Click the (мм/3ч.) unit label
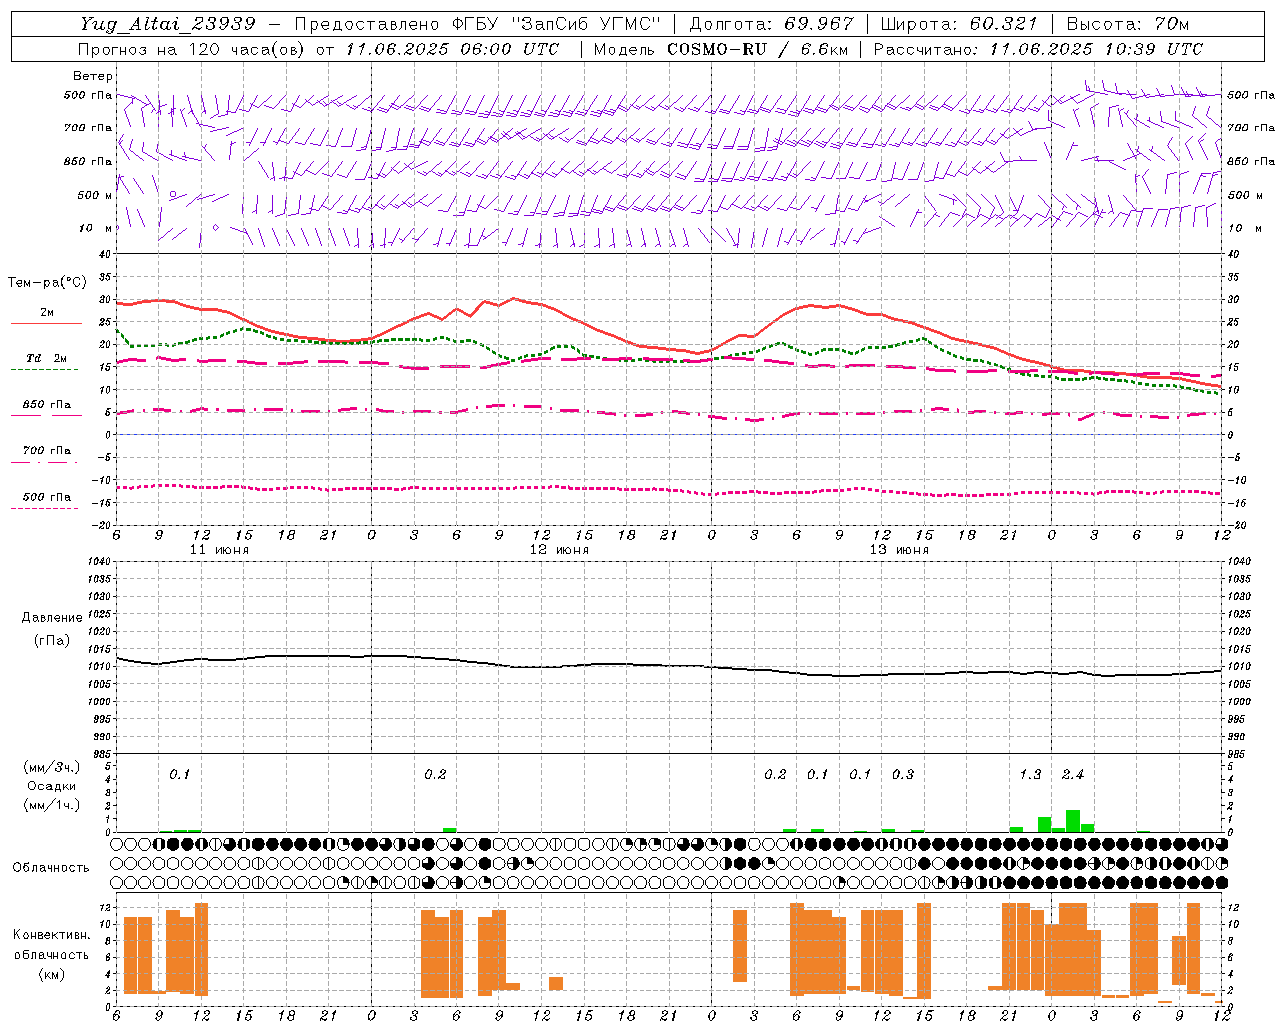Screen dimensions: 1280x1024 click(52, 766)
